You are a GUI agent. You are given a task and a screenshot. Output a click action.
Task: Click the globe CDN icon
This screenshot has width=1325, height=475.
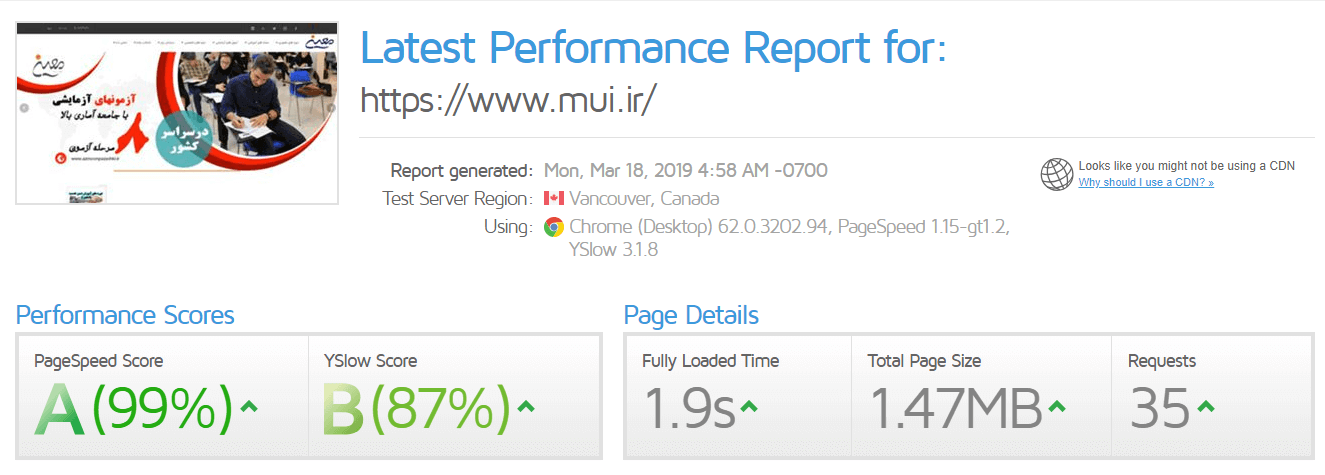1056,174
